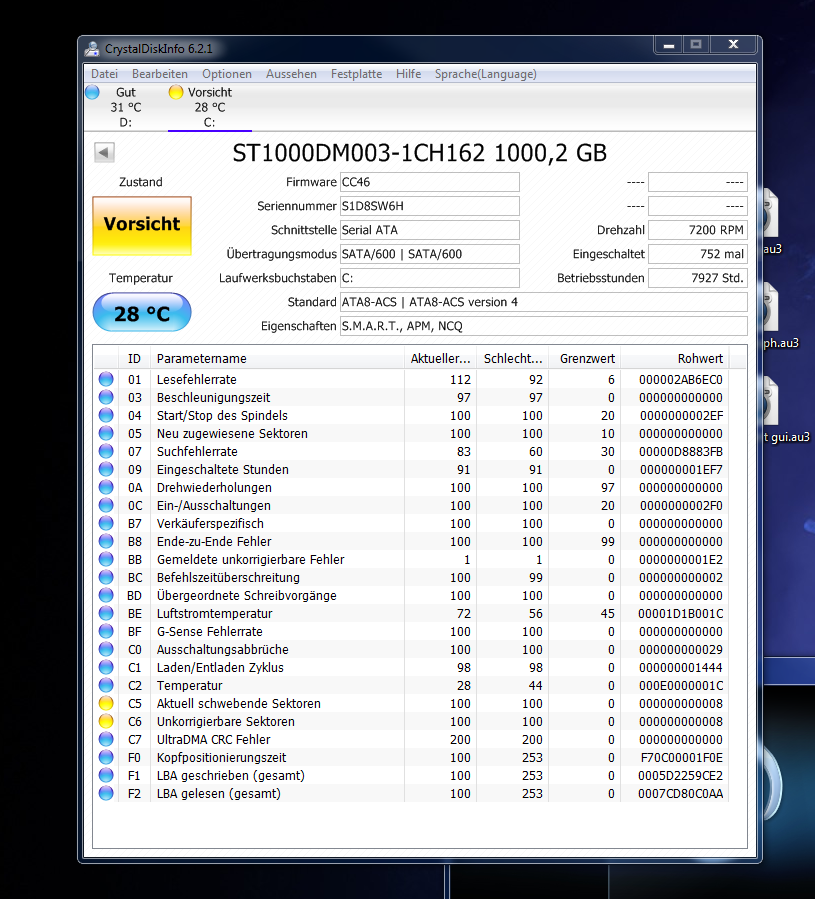The width and height of the screenshot is (815, 899).
Task: Click status orb for Befehlszeitüberschreitung
Action: [106, 577]
